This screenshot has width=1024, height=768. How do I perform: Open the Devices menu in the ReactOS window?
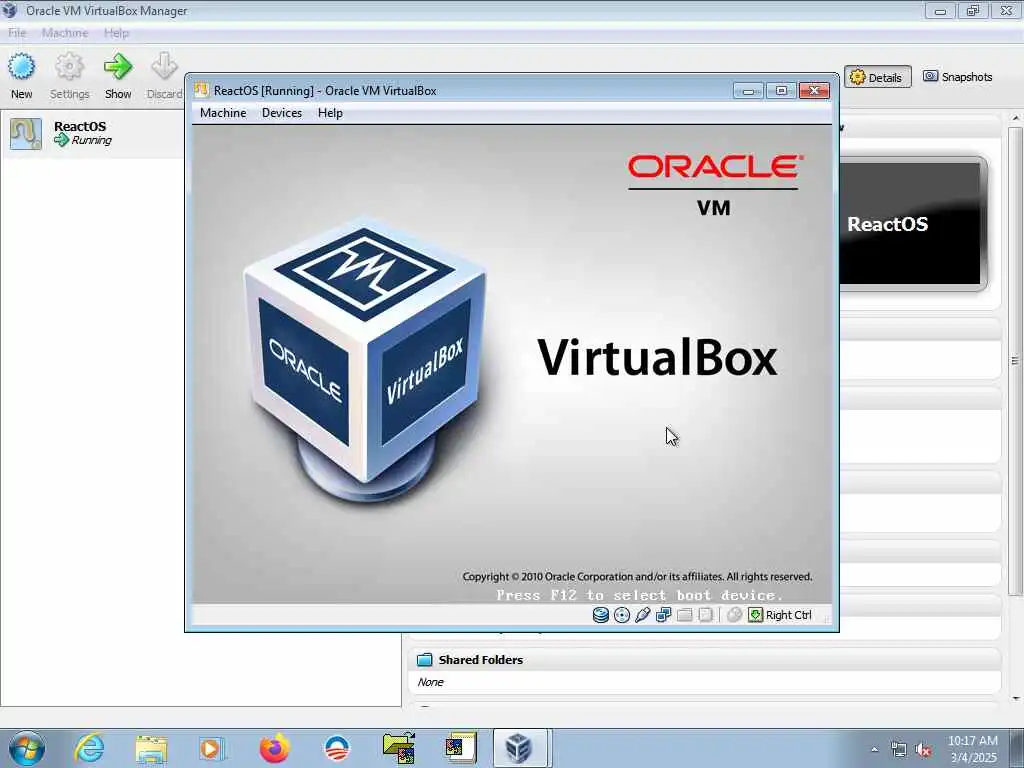[x=281, y=113]
